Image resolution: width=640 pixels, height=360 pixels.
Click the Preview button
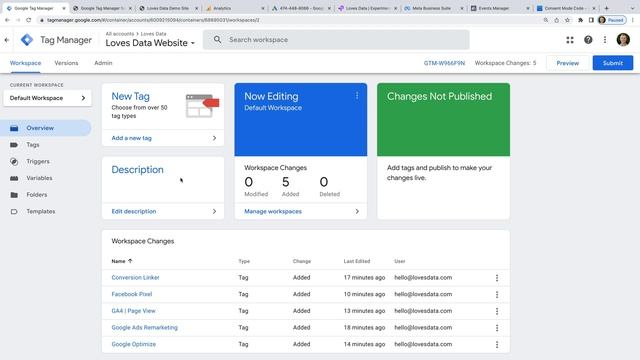[x=567, y=63]
